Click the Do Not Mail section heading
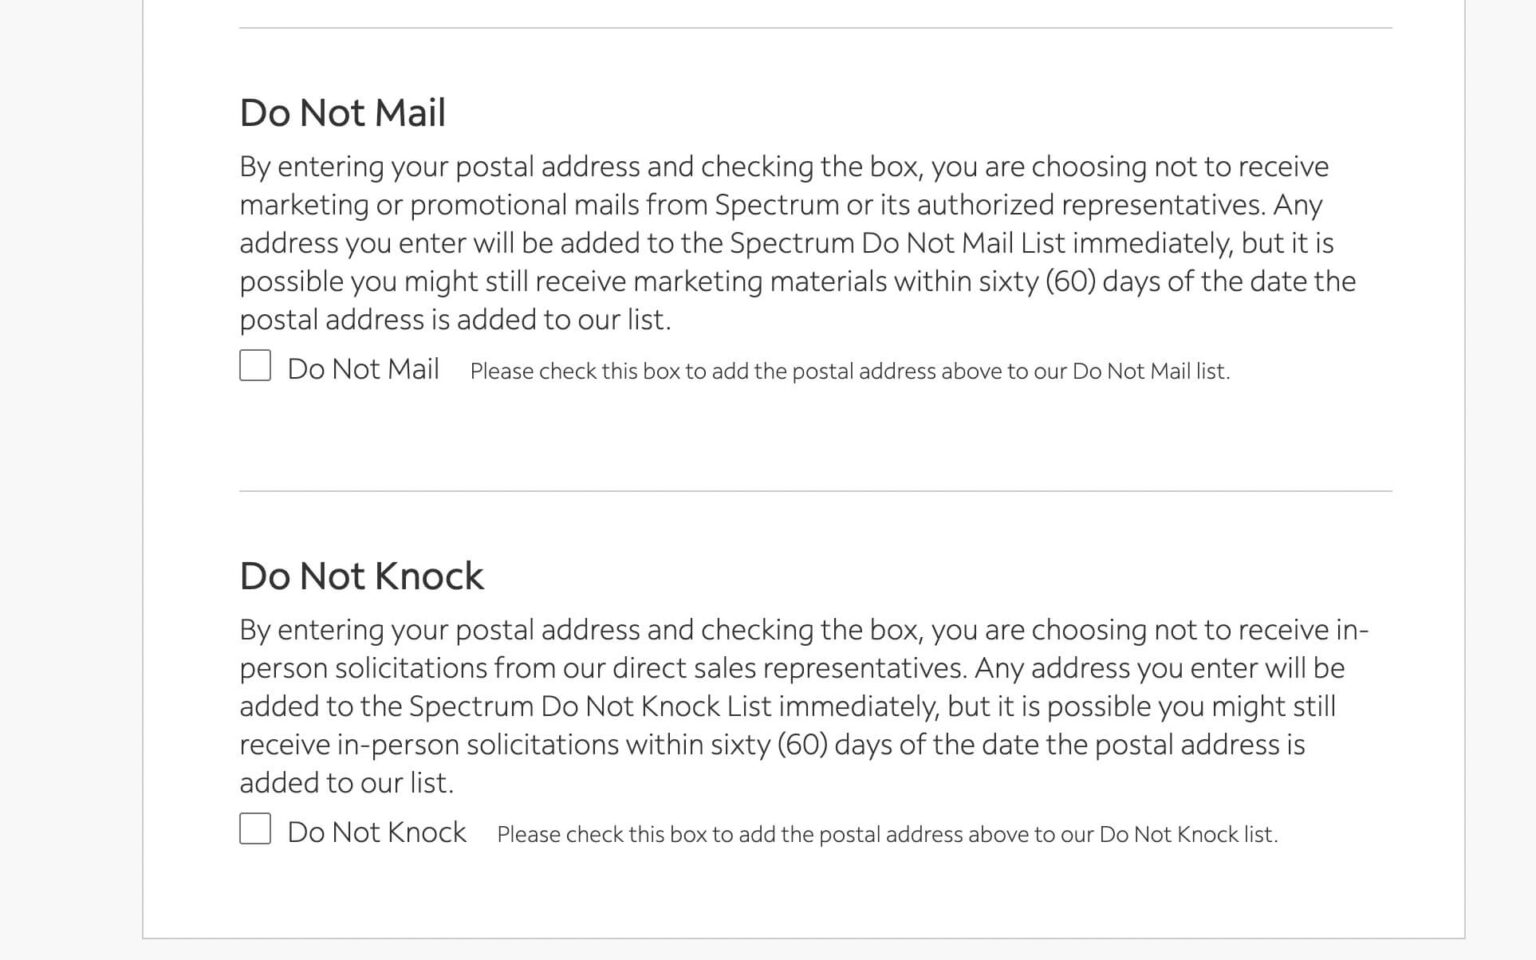This screenshot has height=960, width=1536. (x=342, y=113)
